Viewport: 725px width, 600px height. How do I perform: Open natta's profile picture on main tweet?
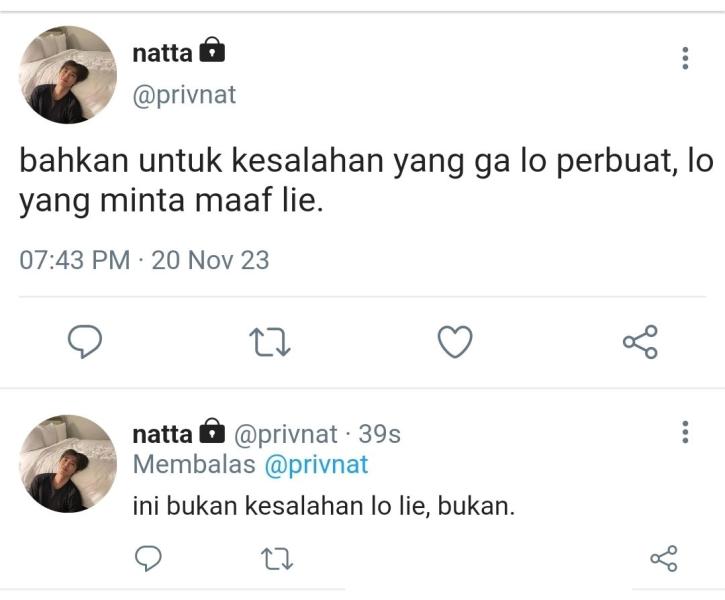[x=69, y=75]
